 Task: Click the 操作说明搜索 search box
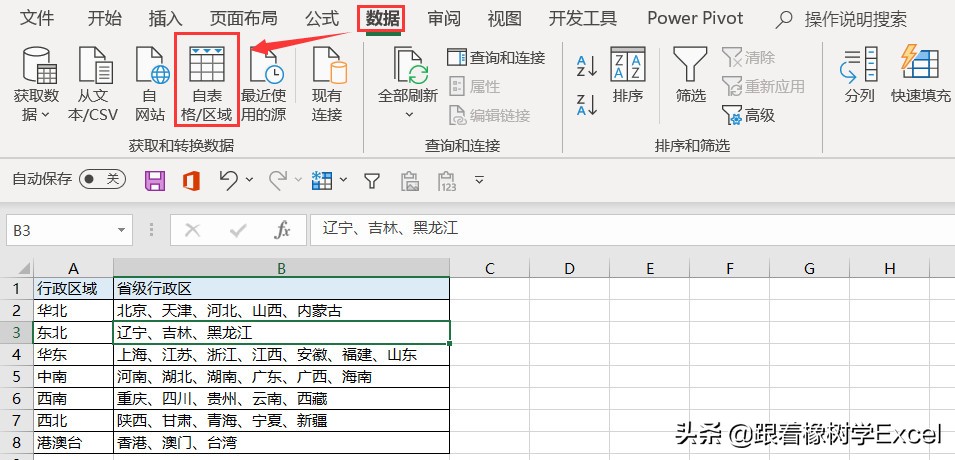point(856,19)
